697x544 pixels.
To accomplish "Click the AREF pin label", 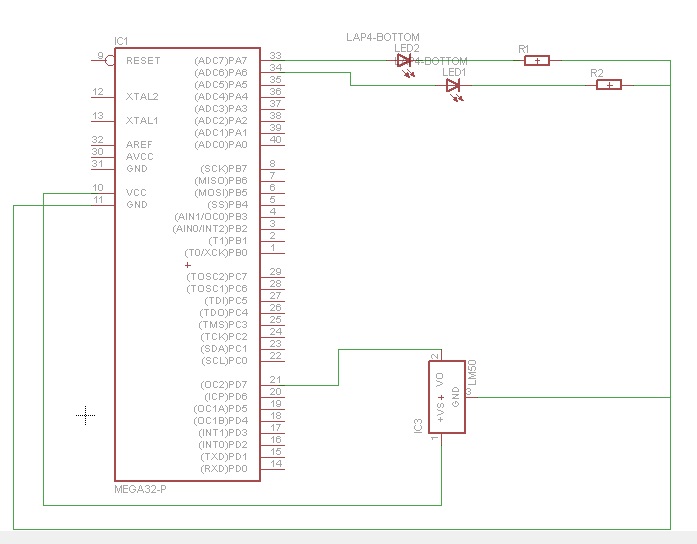I will click(139, 144).
